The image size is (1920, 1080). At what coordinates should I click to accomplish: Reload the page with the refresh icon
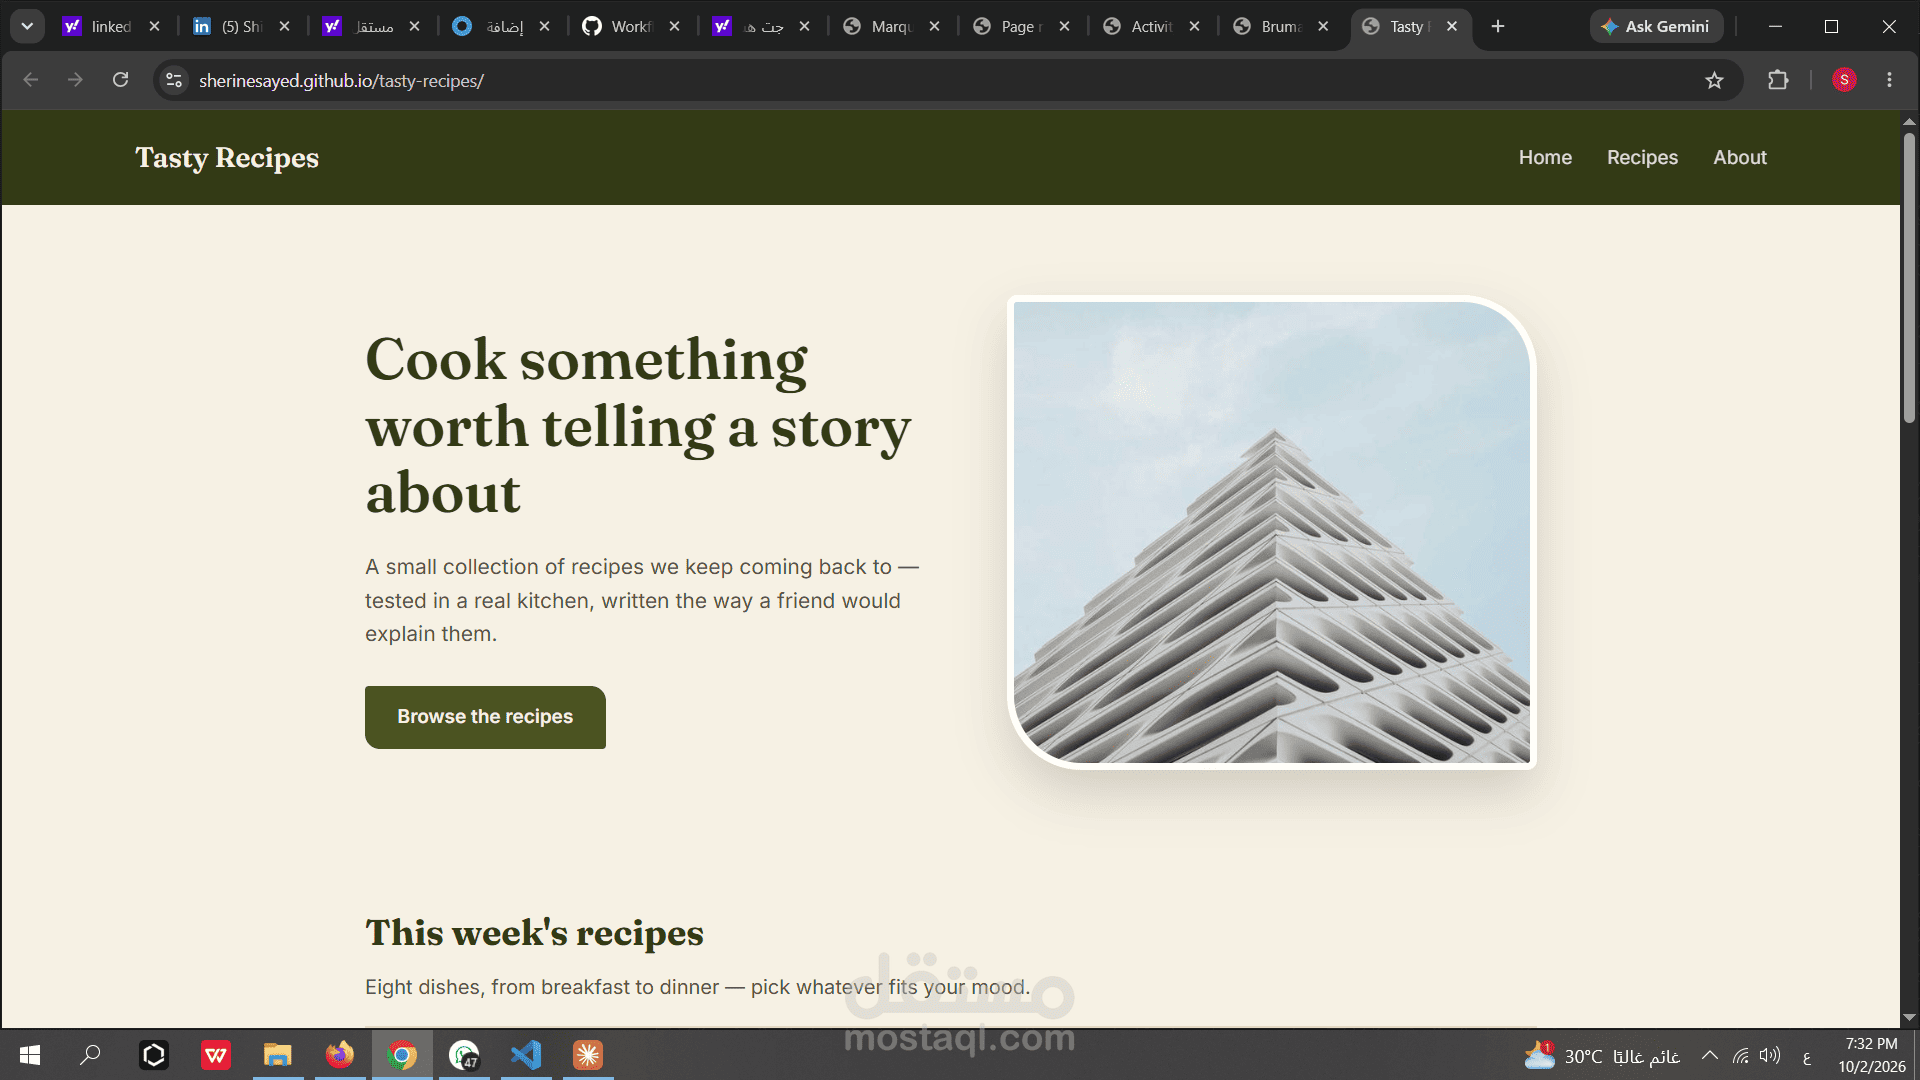point(120,80)
